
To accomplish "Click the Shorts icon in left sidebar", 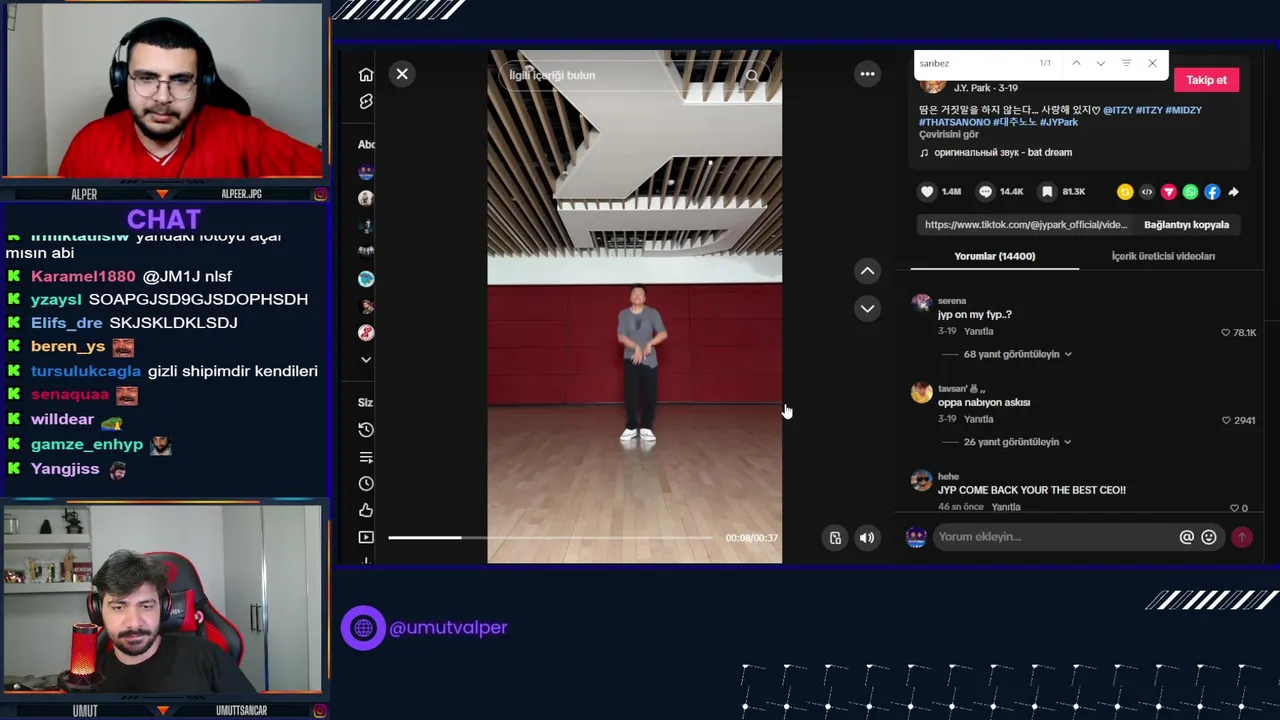I will [x=366, y=102].
